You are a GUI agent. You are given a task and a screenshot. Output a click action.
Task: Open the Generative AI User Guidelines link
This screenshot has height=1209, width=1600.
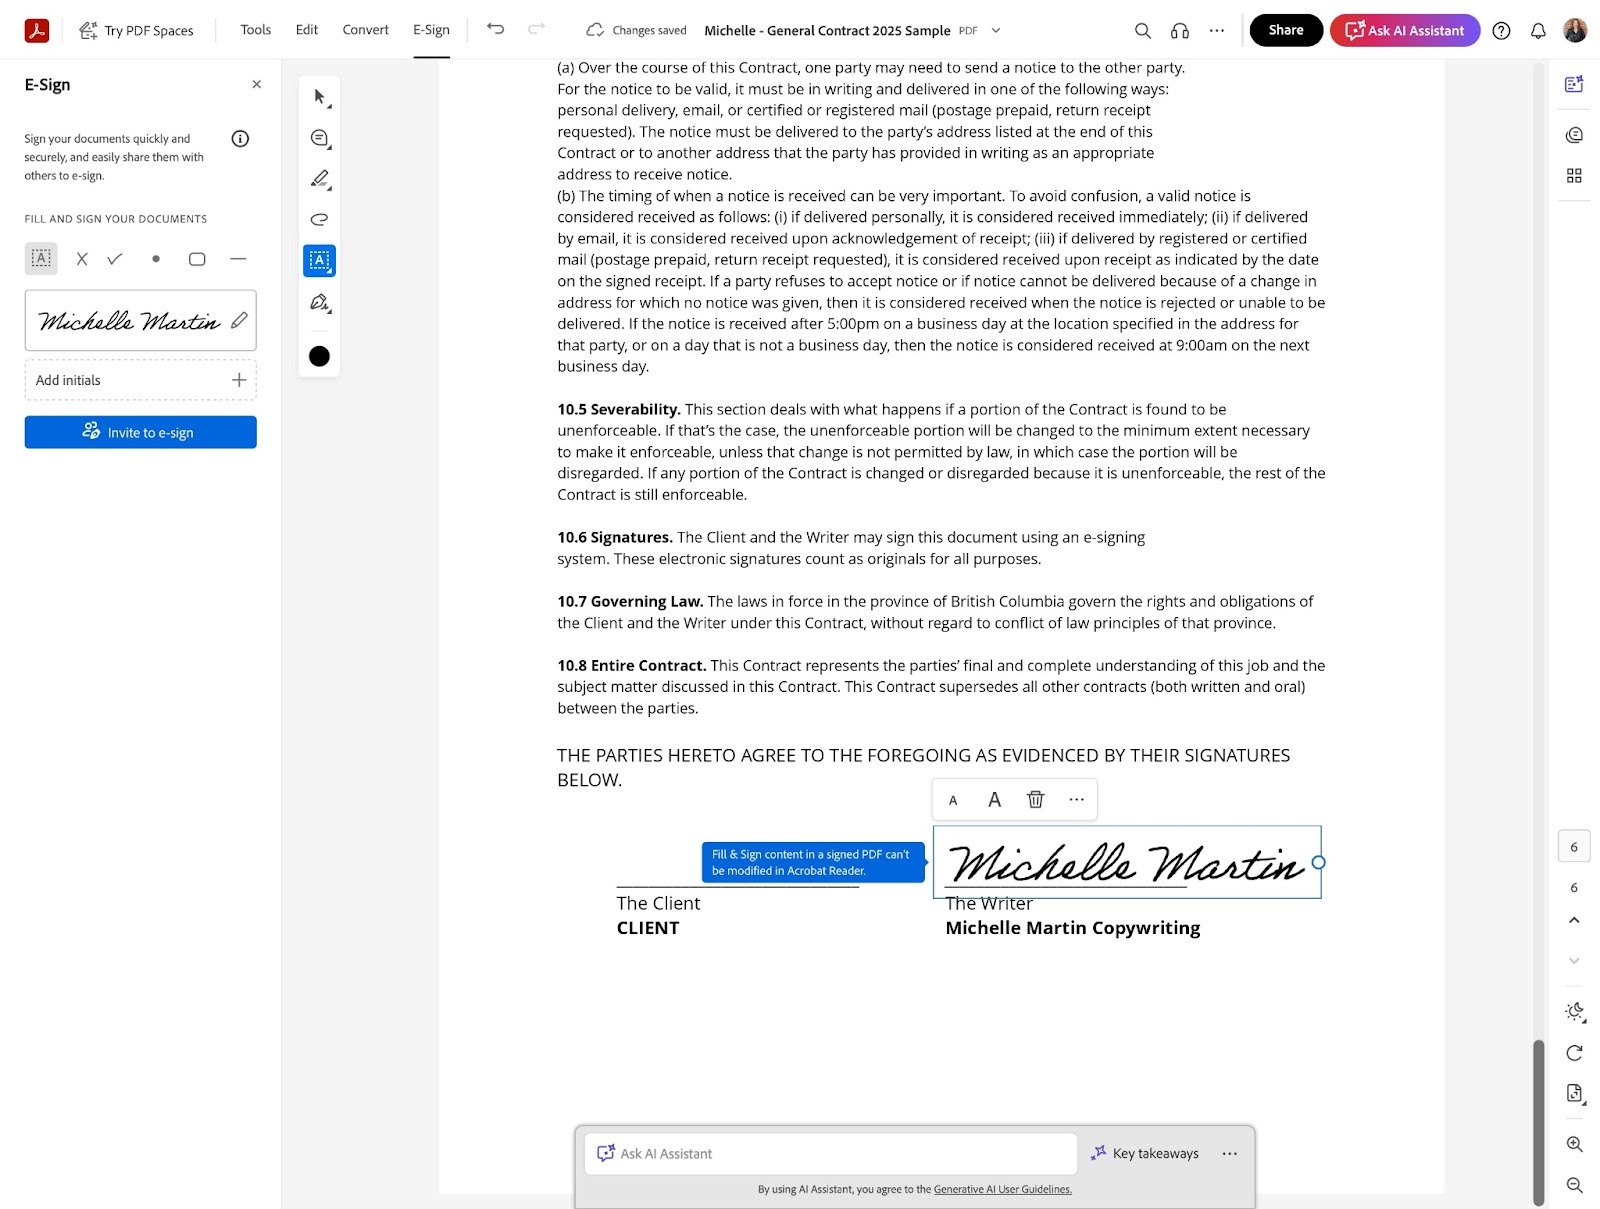(1001, 1189)
